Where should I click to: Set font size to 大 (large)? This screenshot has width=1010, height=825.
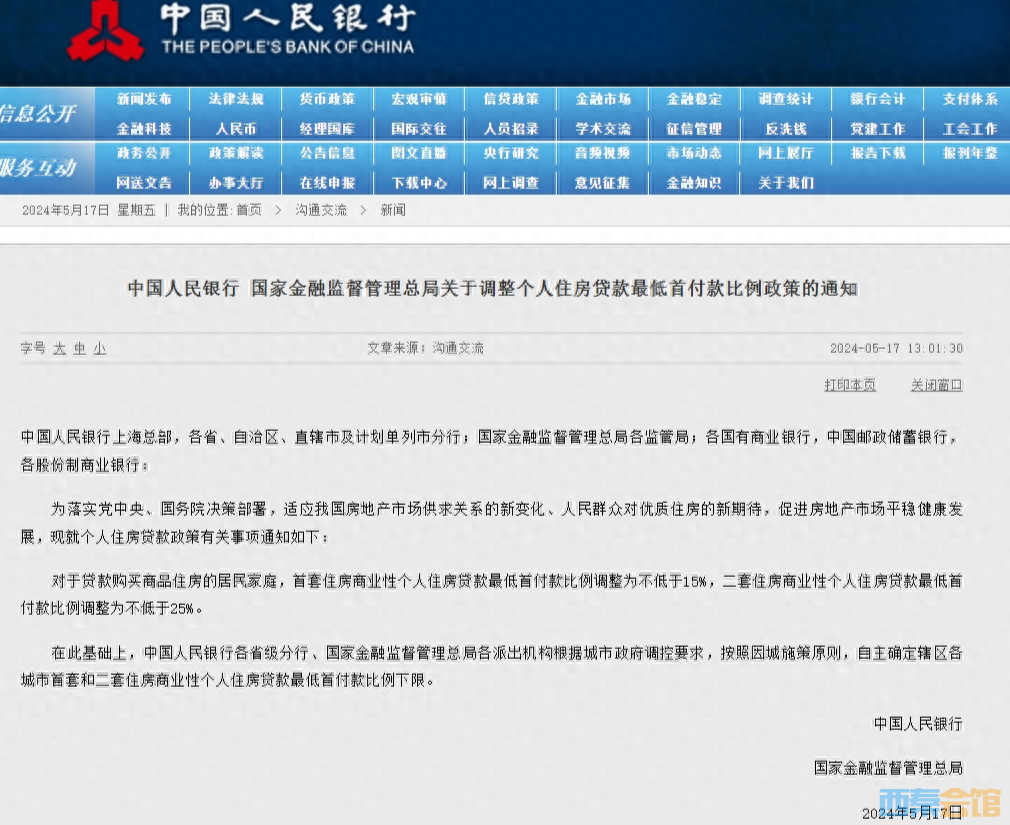[x=59, y=349]
